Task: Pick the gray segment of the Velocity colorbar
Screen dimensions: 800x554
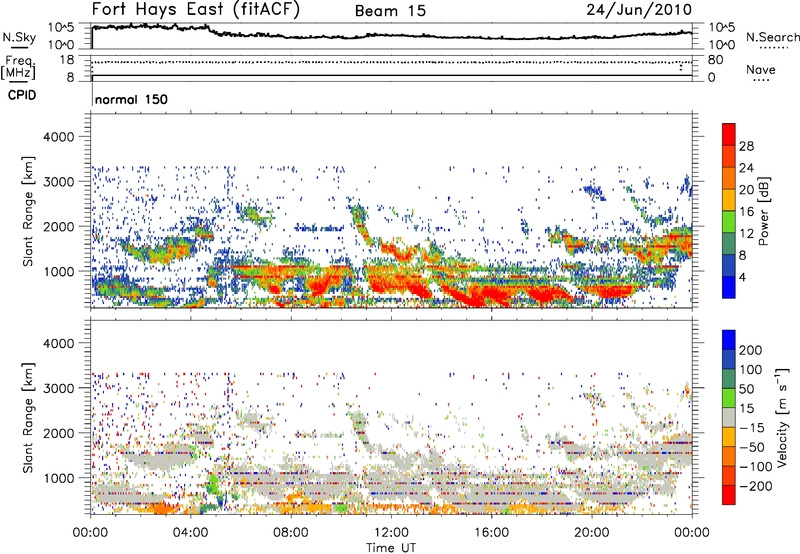Action: coord(729,418)
